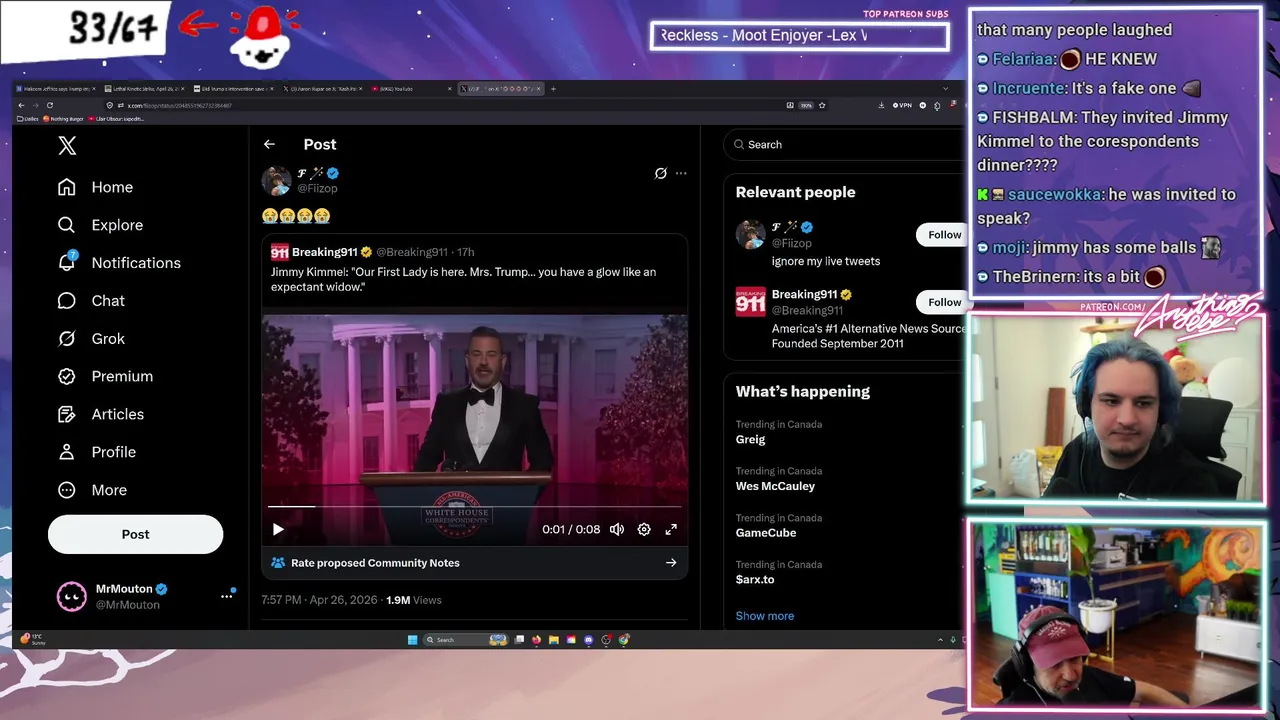Show hidden system tray icons
Viewport: 1280px width, 720px height.
940,640
